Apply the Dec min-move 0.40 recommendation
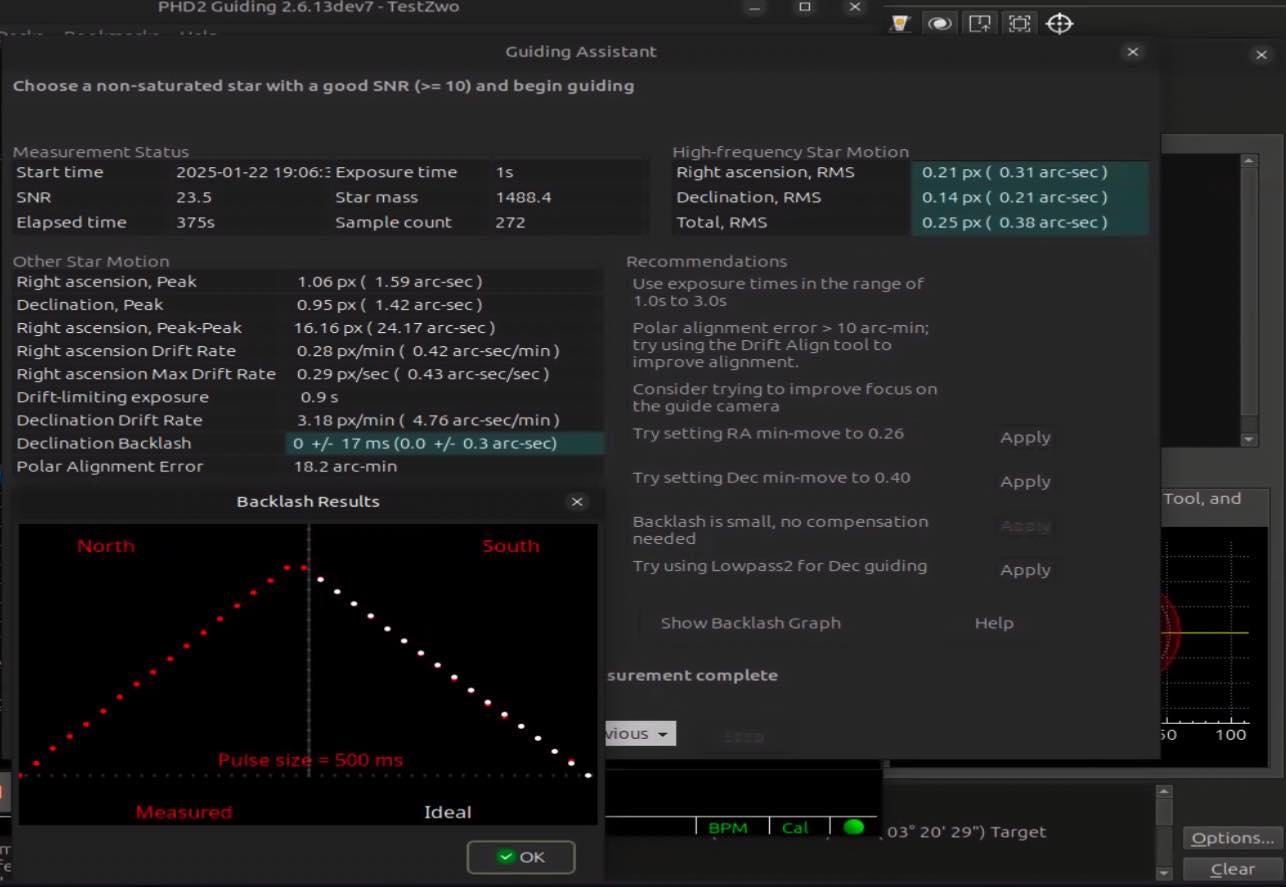Viewport: 1286px width, 887px height. (x=1025, y=481)
